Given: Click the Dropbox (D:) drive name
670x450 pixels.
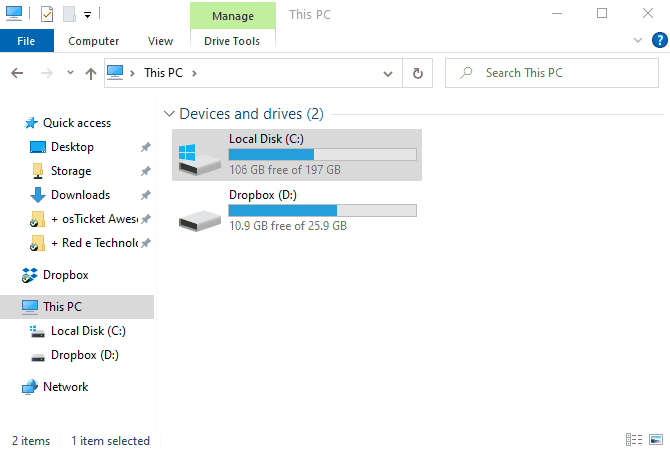Looking at the screenshot, I should [263, 195].
